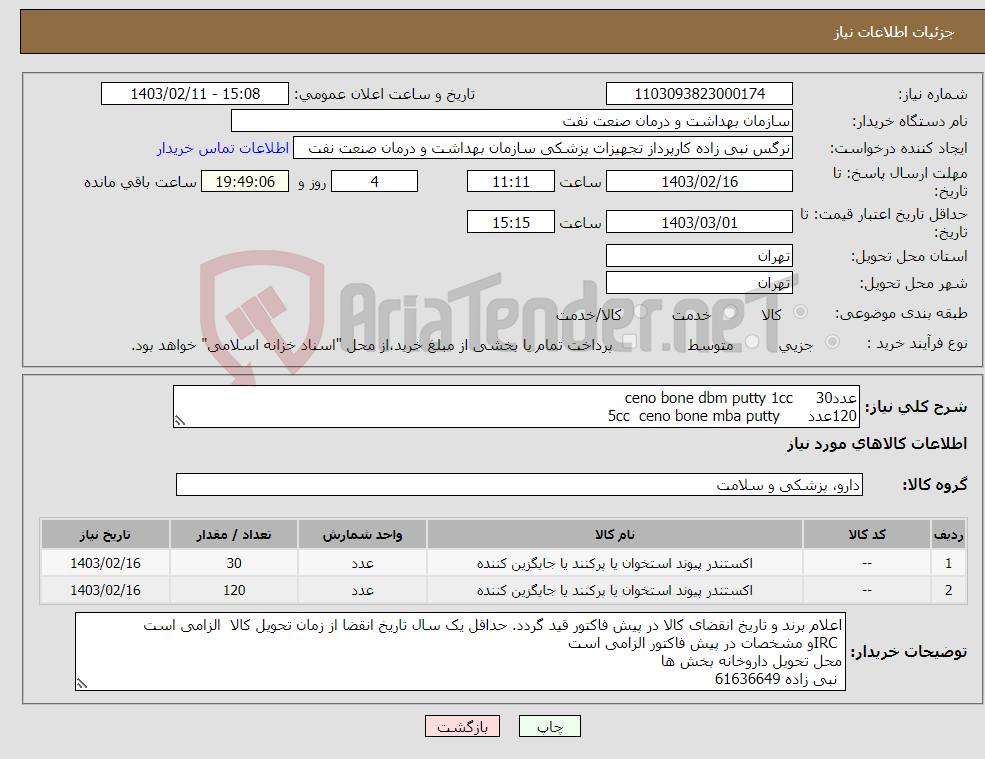Click row 2 date cell 1403/02/16
985x759 pixels.
(105, 590)
